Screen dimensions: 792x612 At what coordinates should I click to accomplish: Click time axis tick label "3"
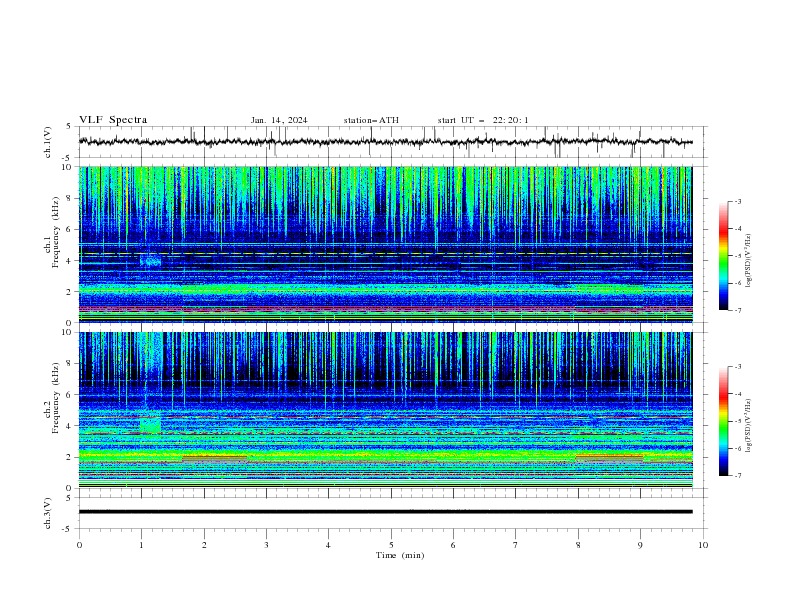tap(266, 545)
